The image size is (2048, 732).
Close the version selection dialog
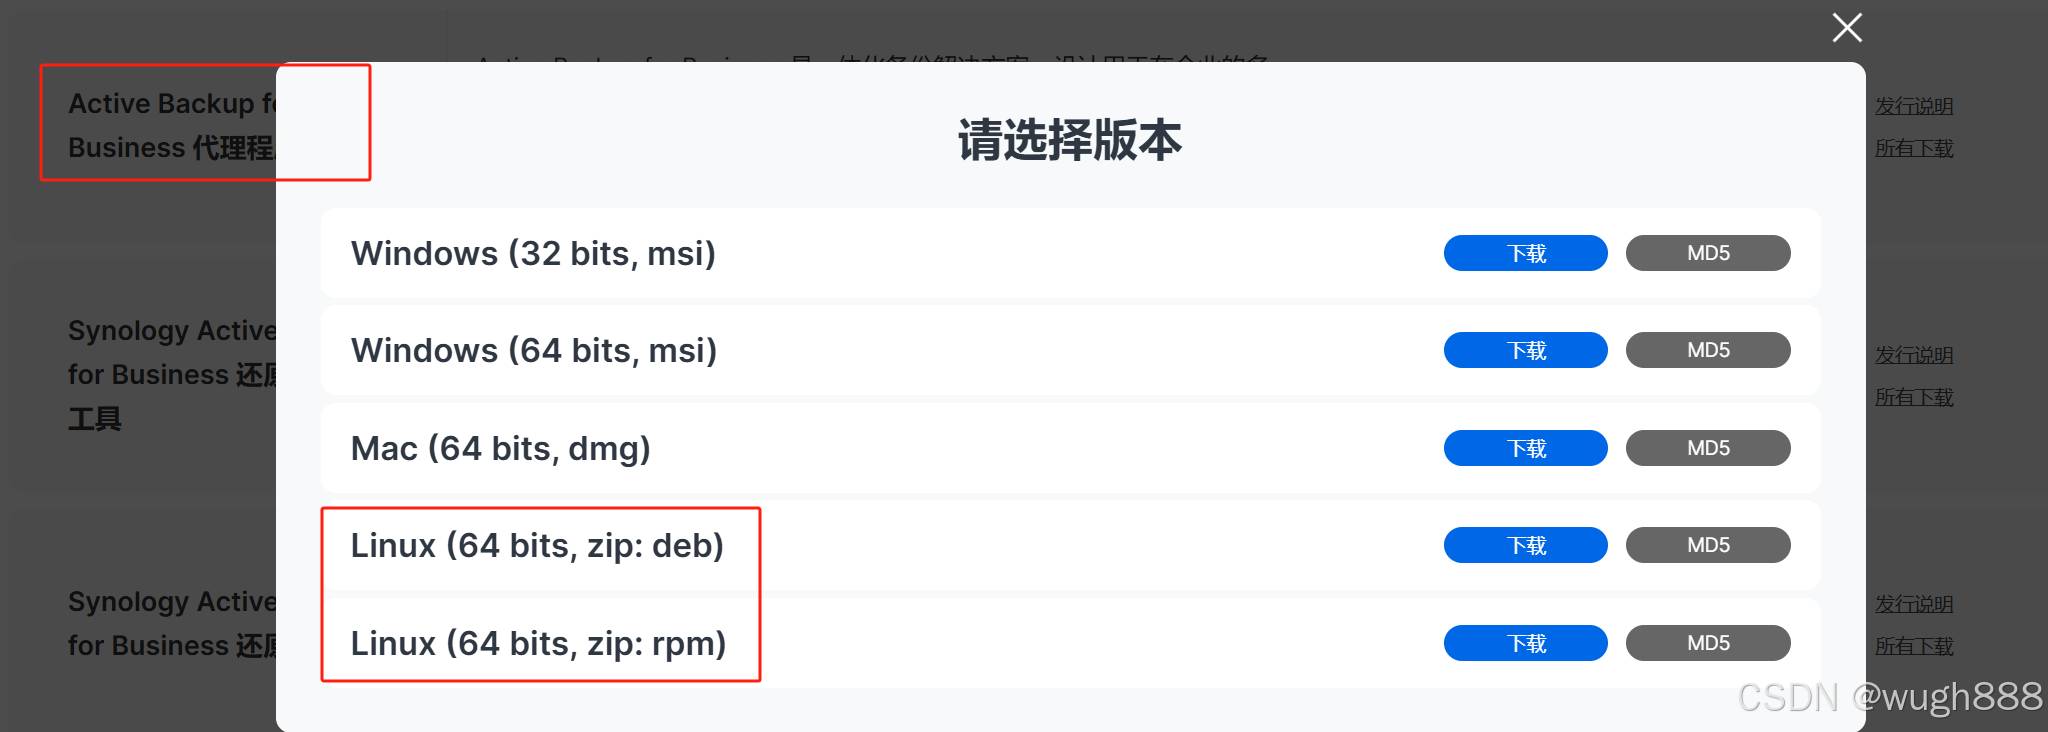tap(1846, 28)
